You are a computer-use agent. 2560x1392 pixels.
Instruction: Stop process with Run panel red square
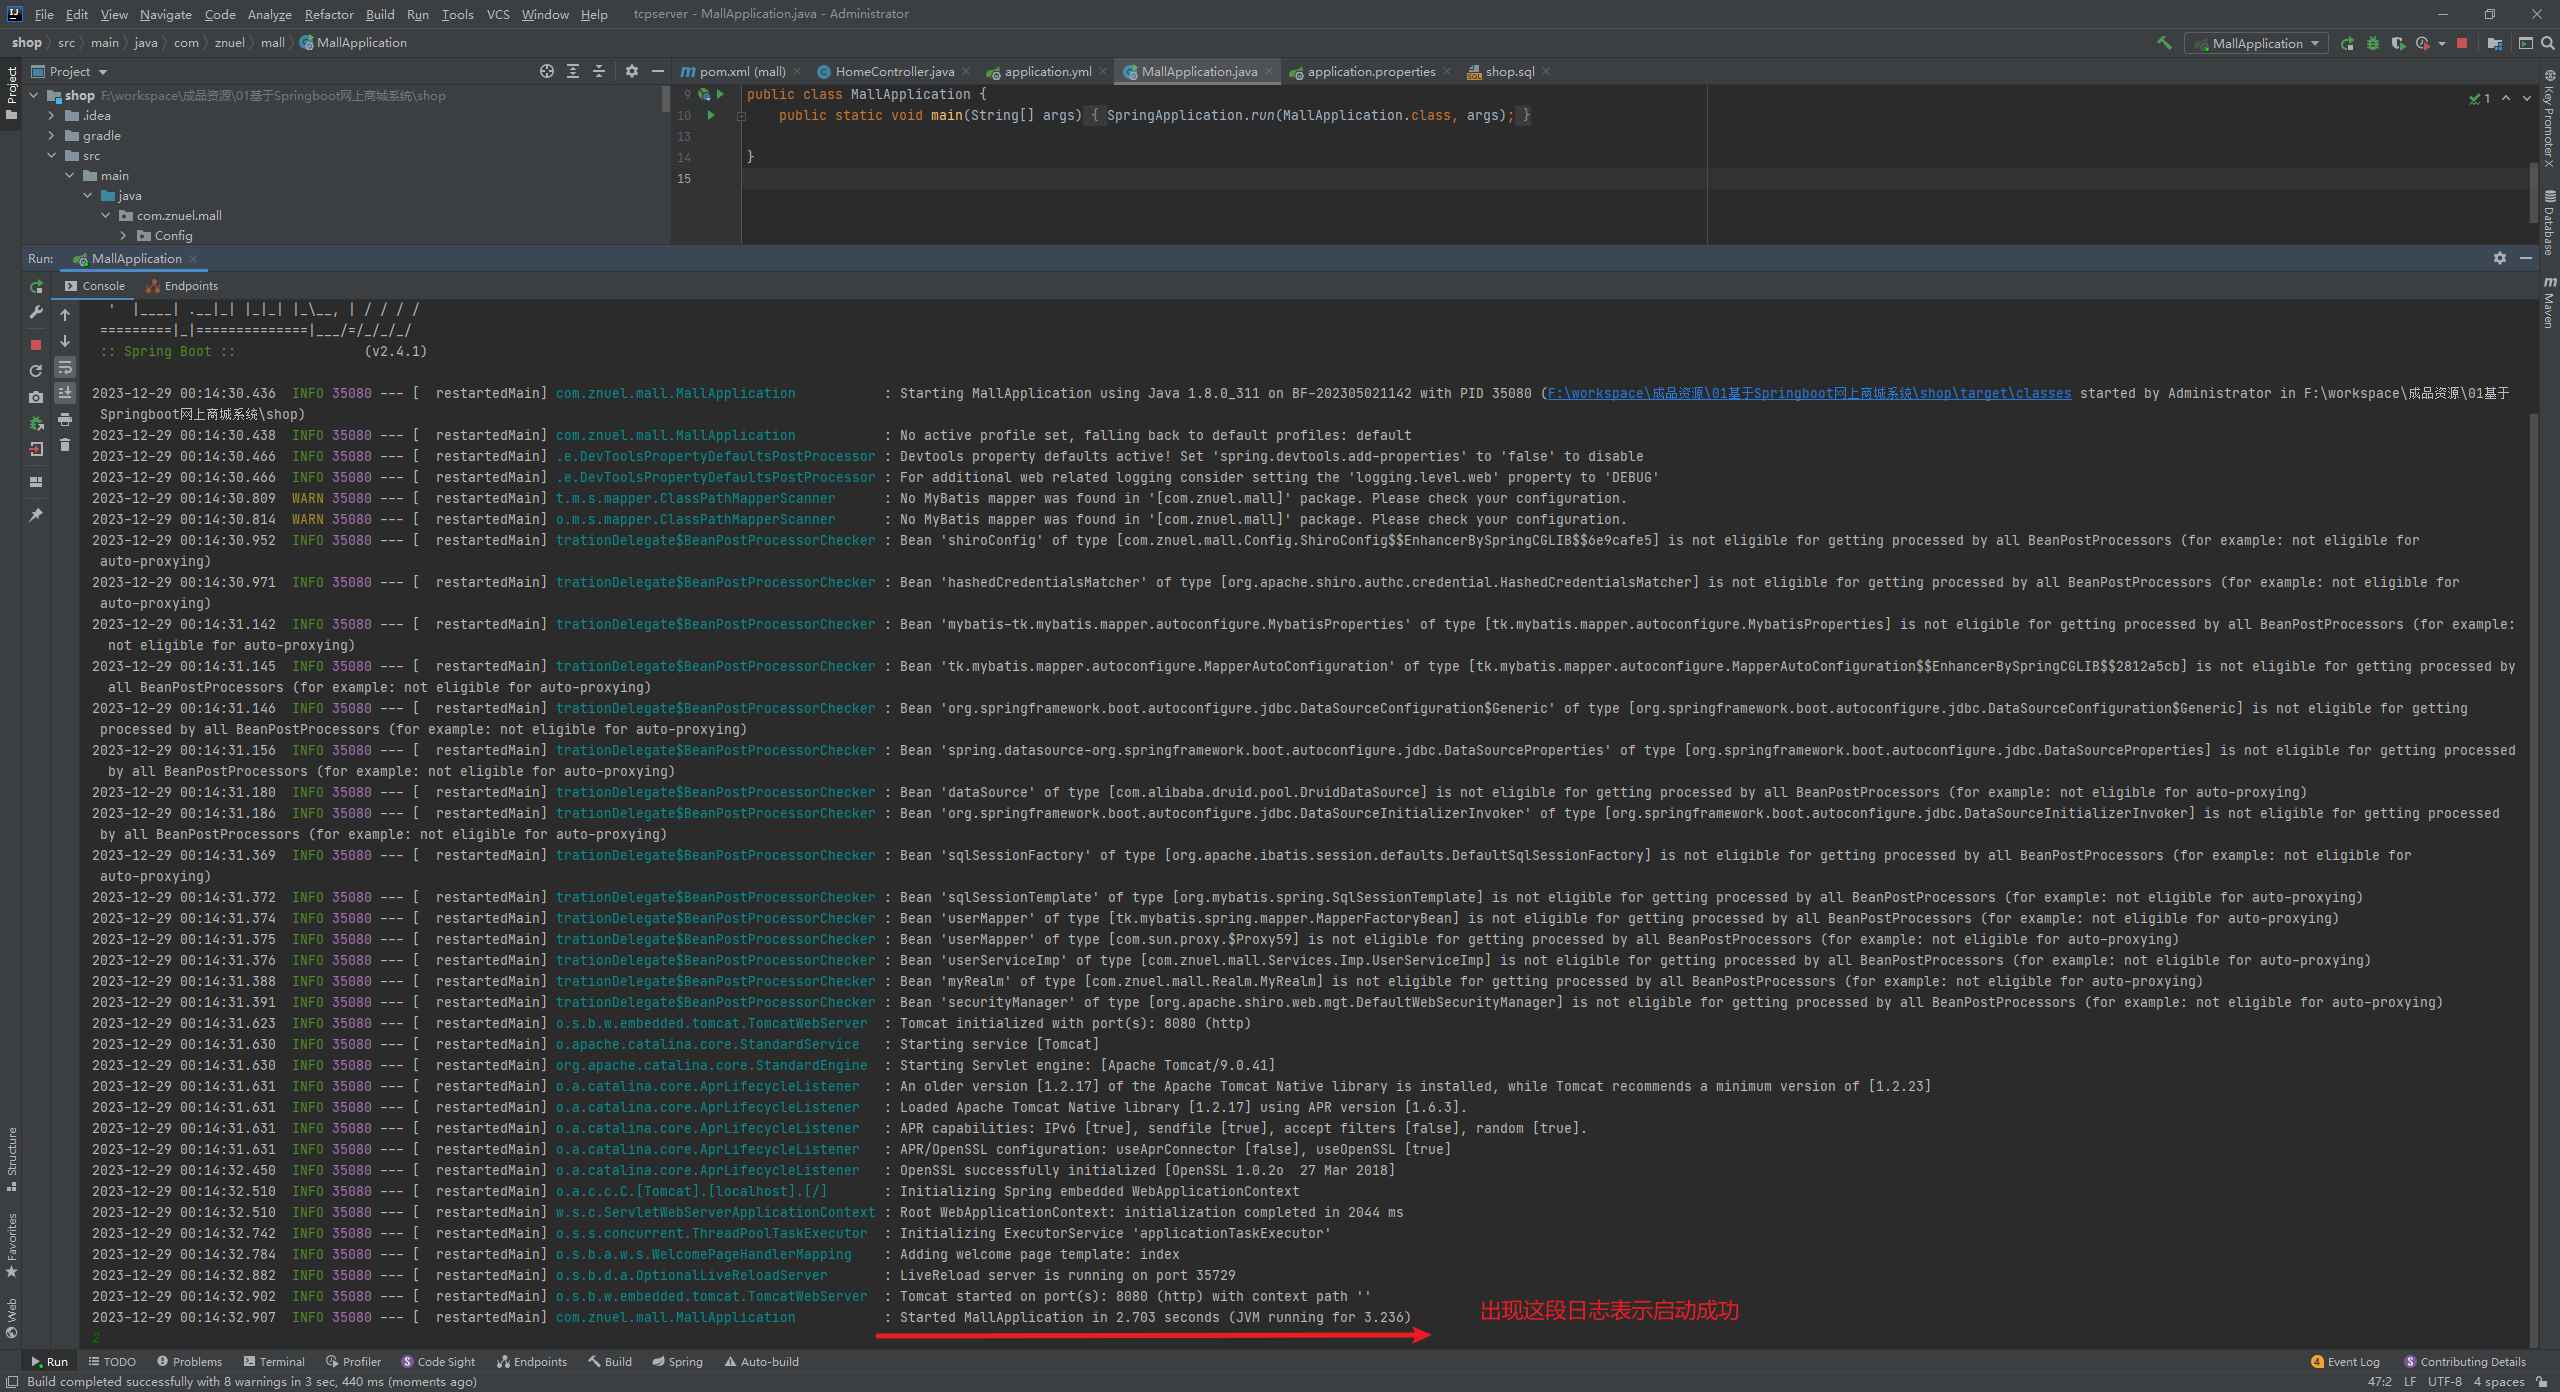[x=36, y=344]
